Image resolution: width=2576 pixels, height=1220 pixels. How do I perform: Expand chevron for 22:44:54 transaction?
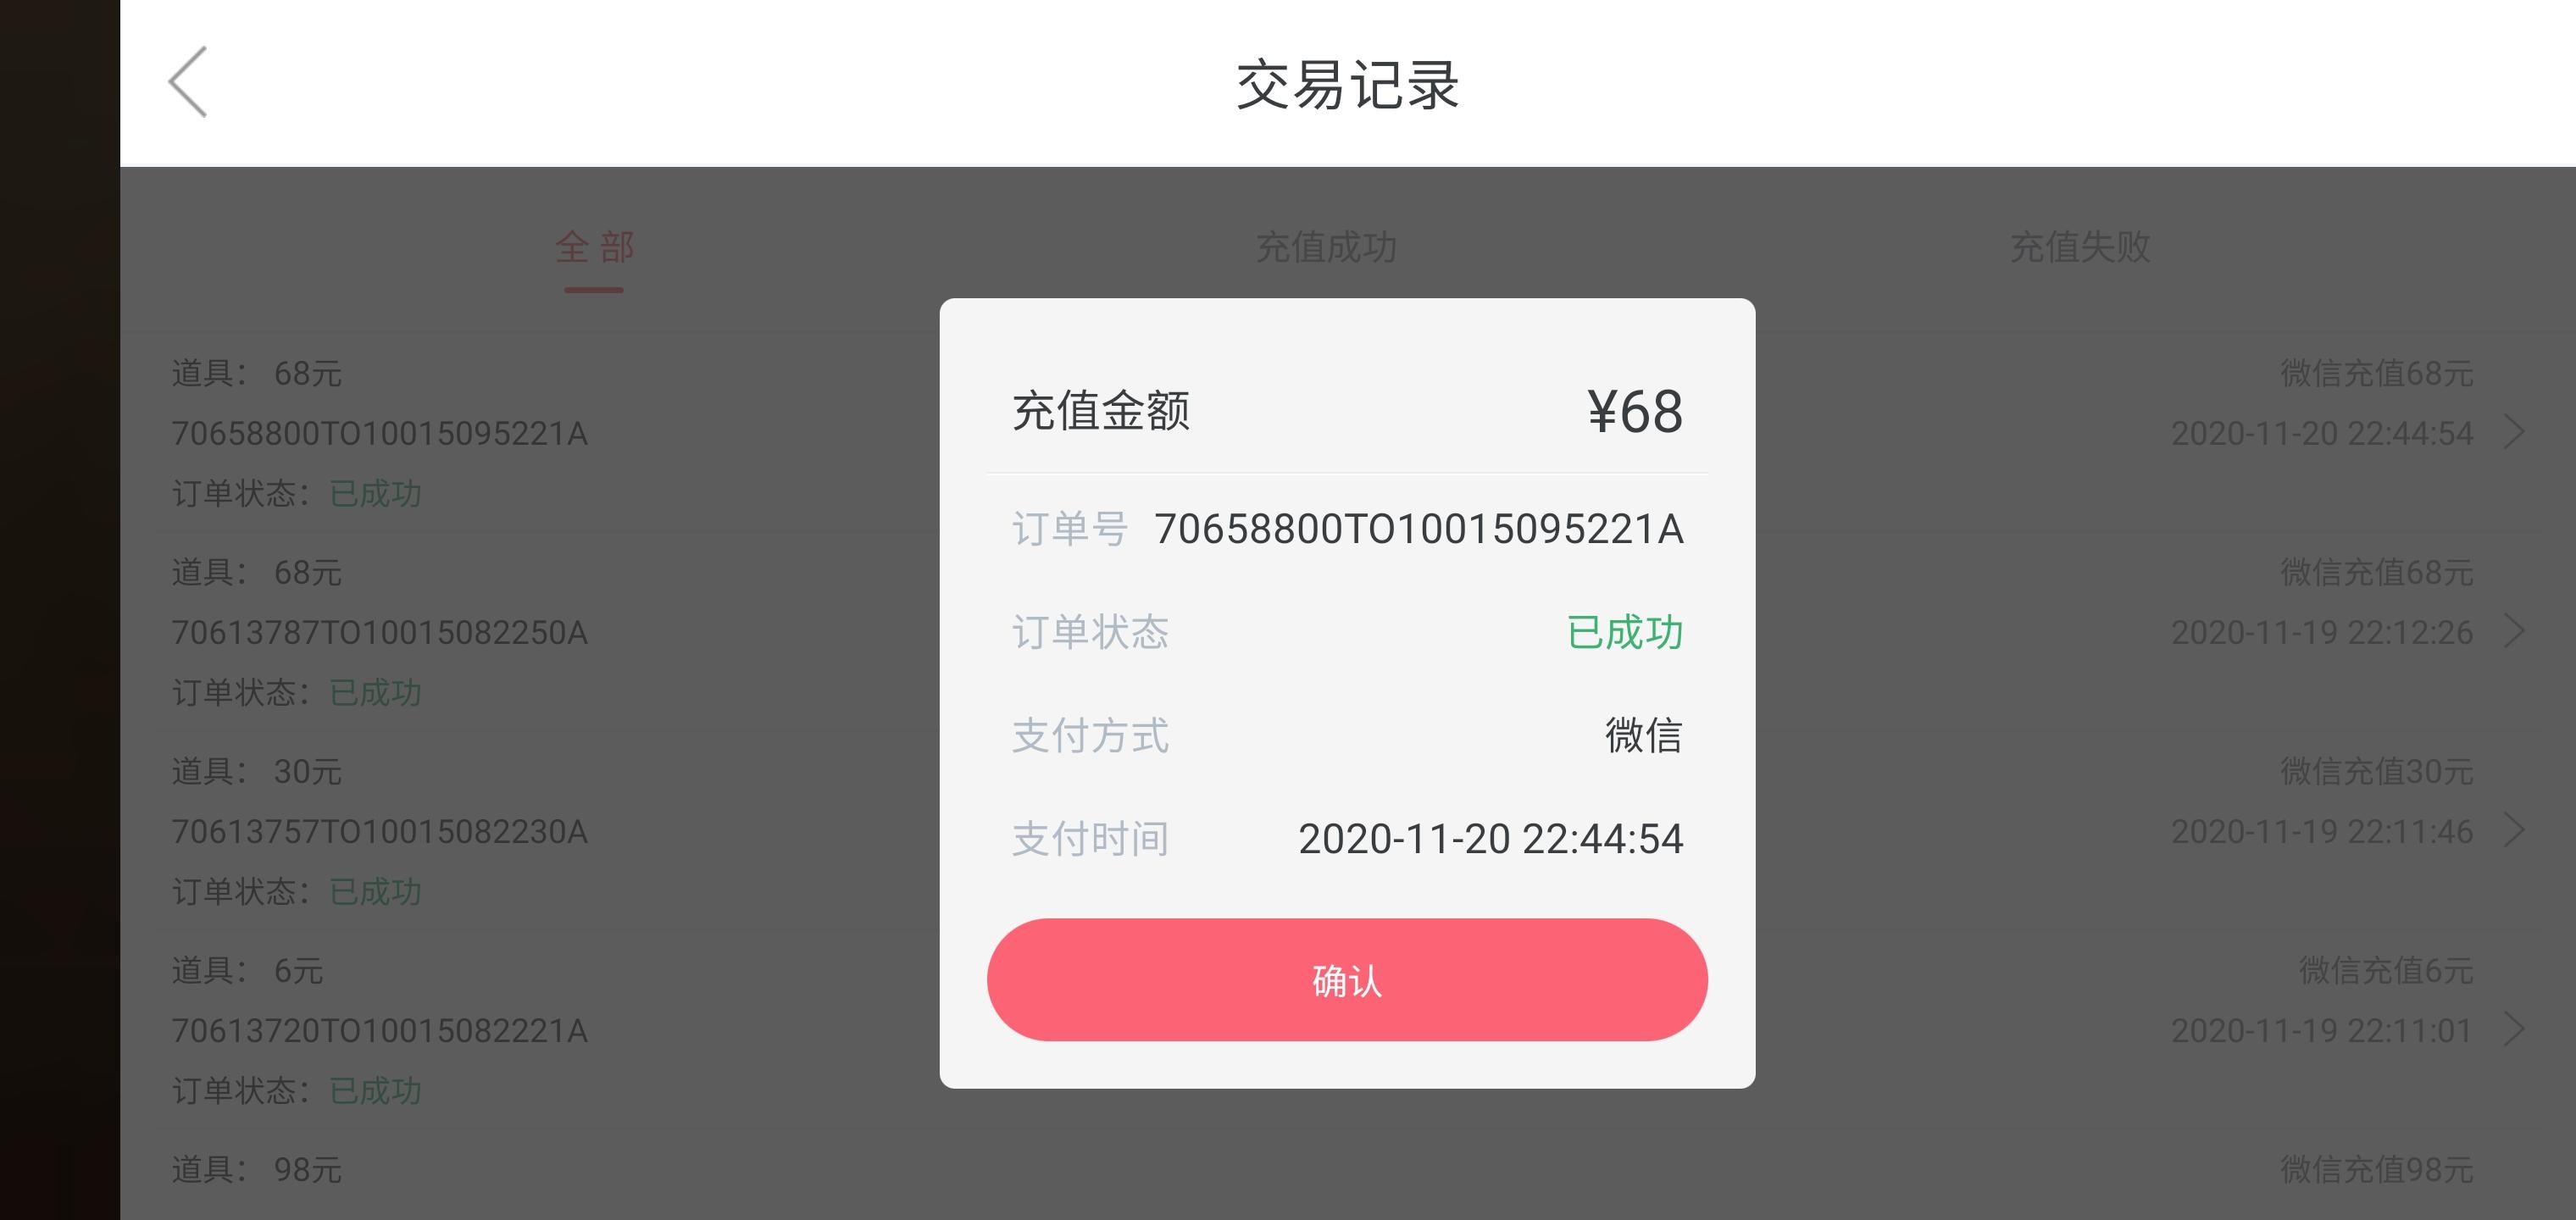pyautogui.click(x=2515, y=433)
